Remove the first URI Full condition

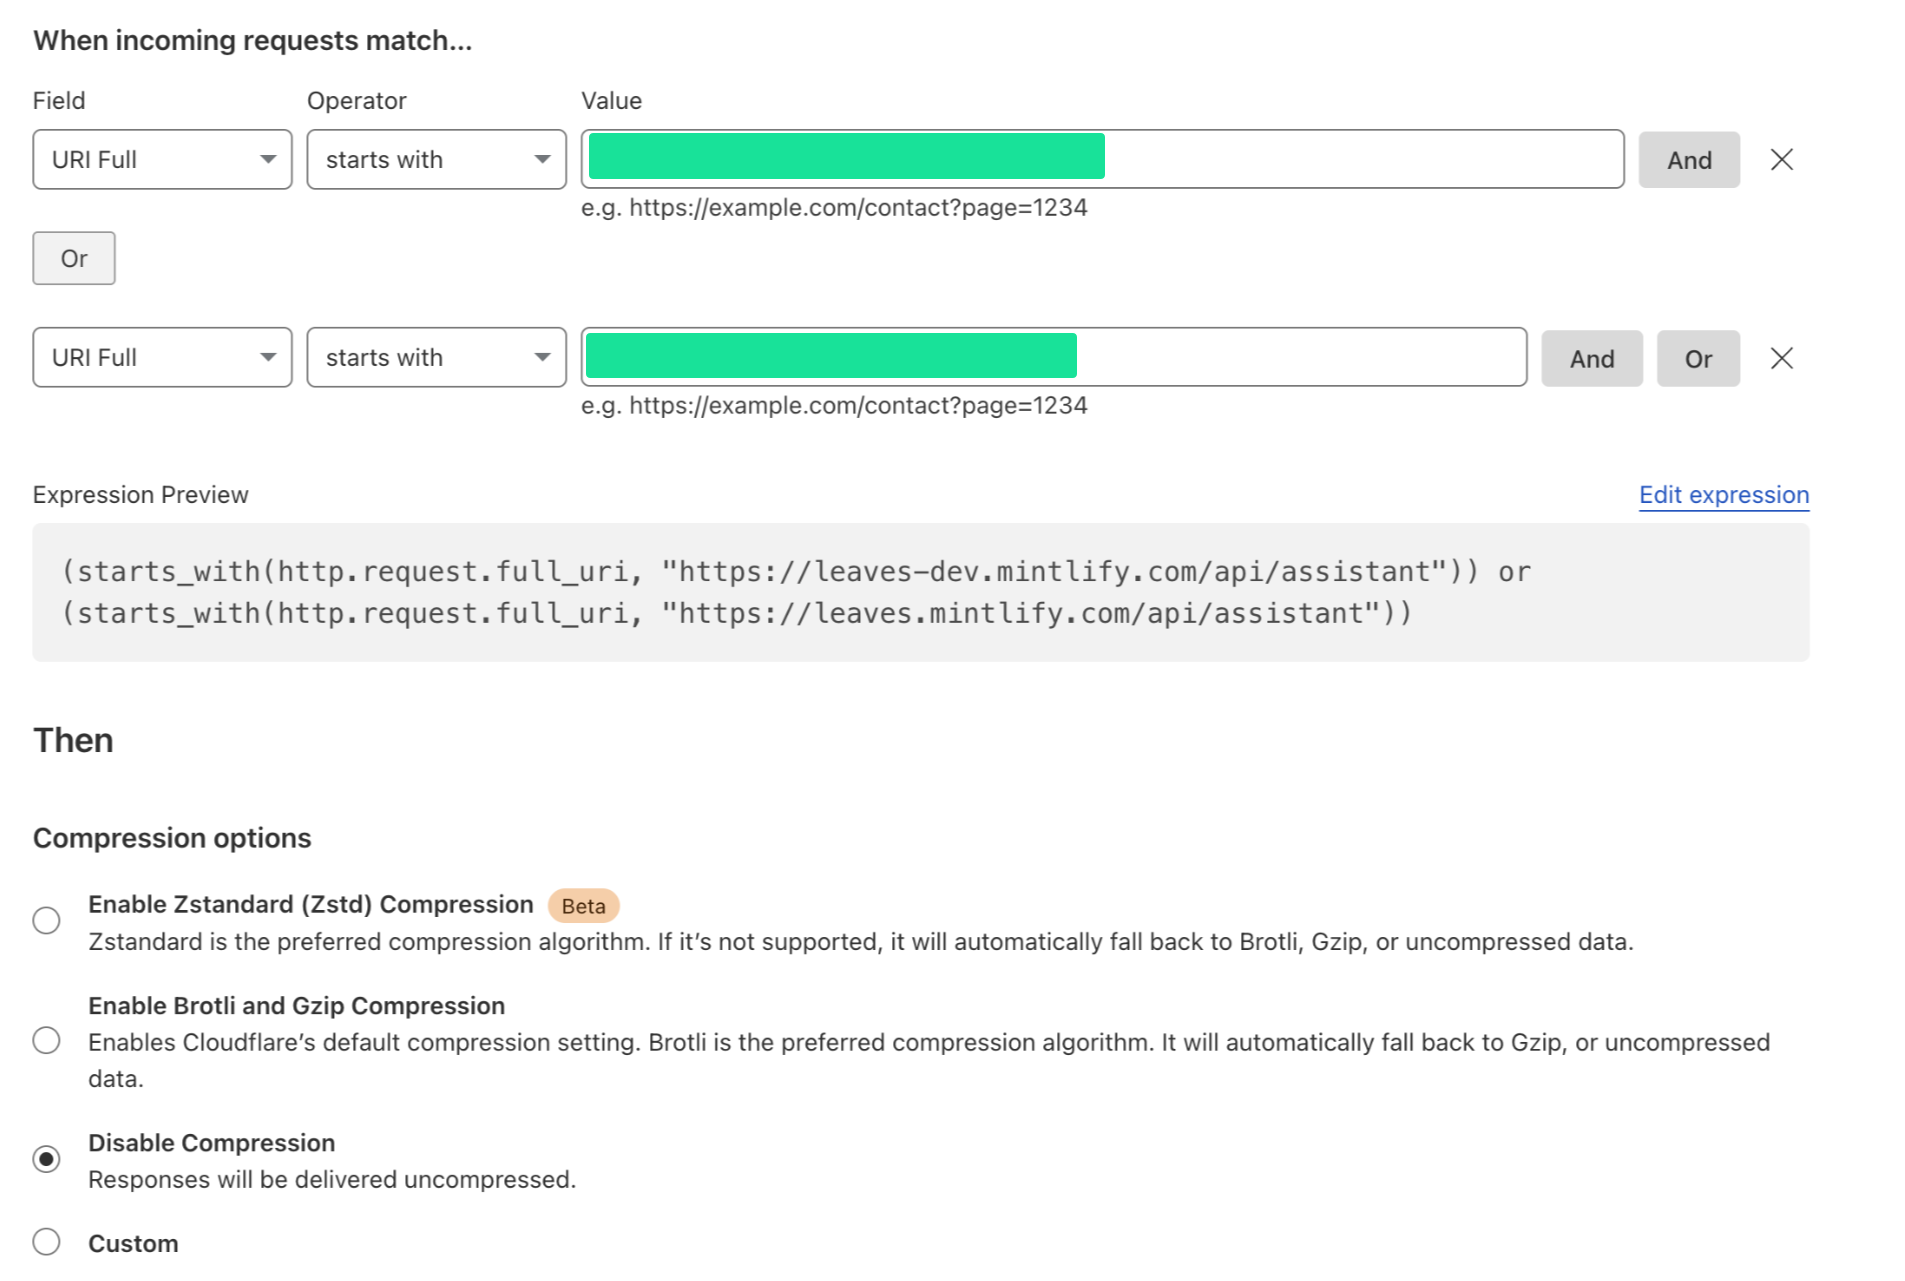[x=1781, y=159]
